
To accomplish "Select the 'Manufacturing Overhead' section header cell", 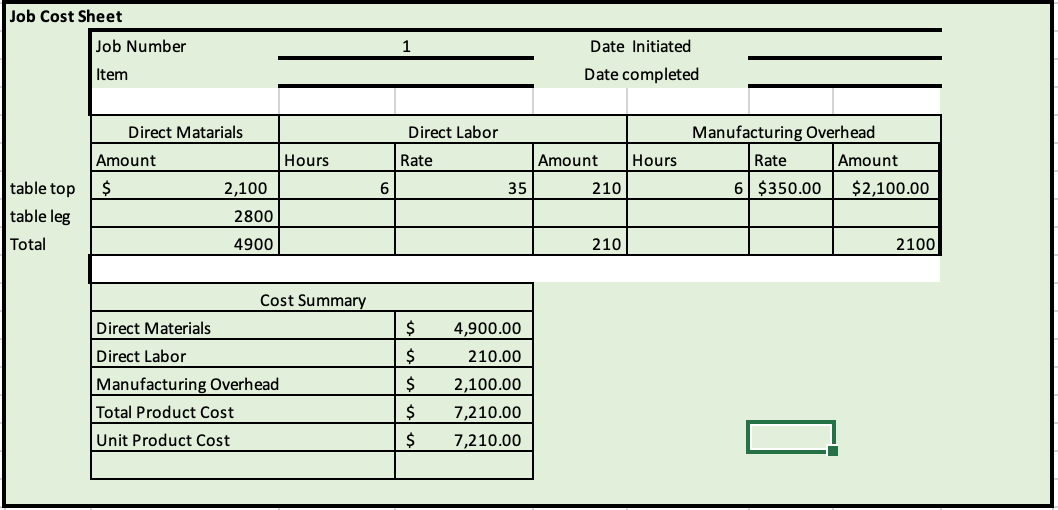I will tap(783, 132).
